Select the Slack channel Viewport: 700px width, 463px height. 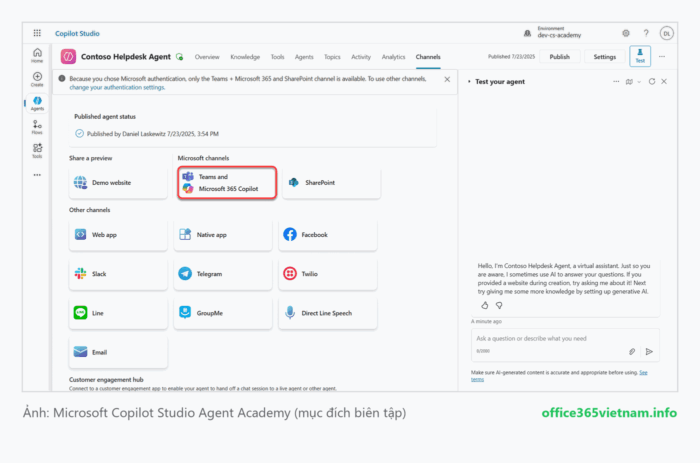[x=118, y=274]
